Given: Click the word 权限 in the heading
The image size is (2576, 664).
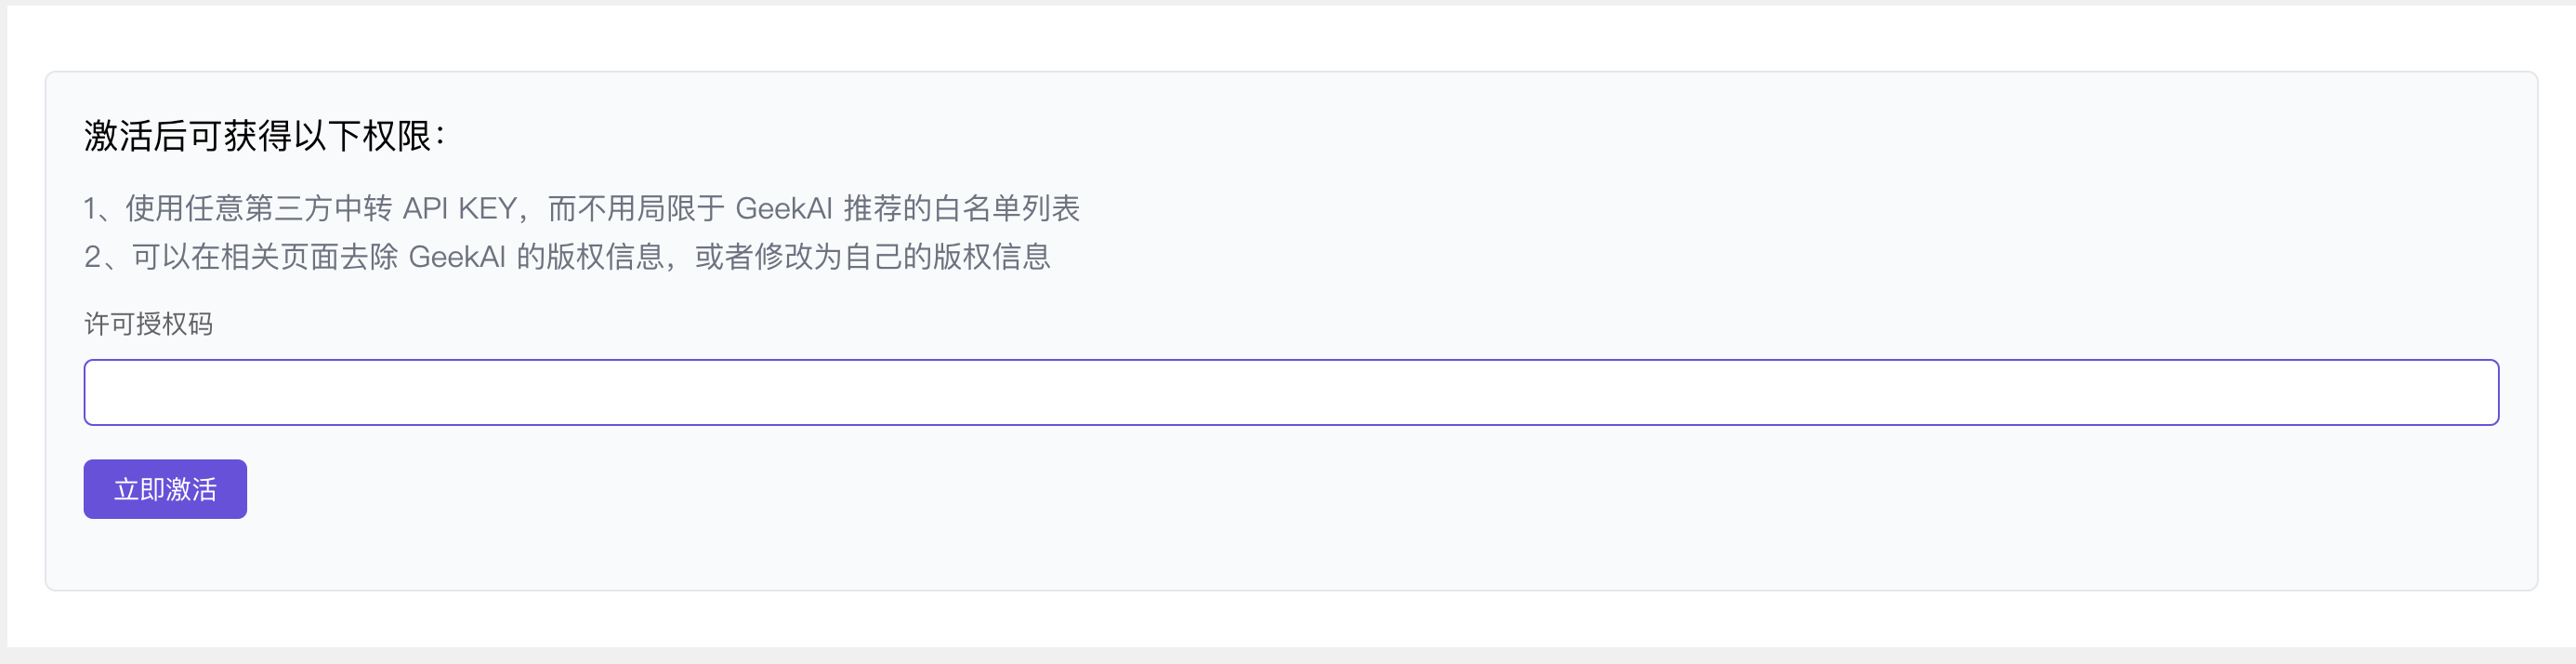Looking at the screenshot, I should coord(397,136).
